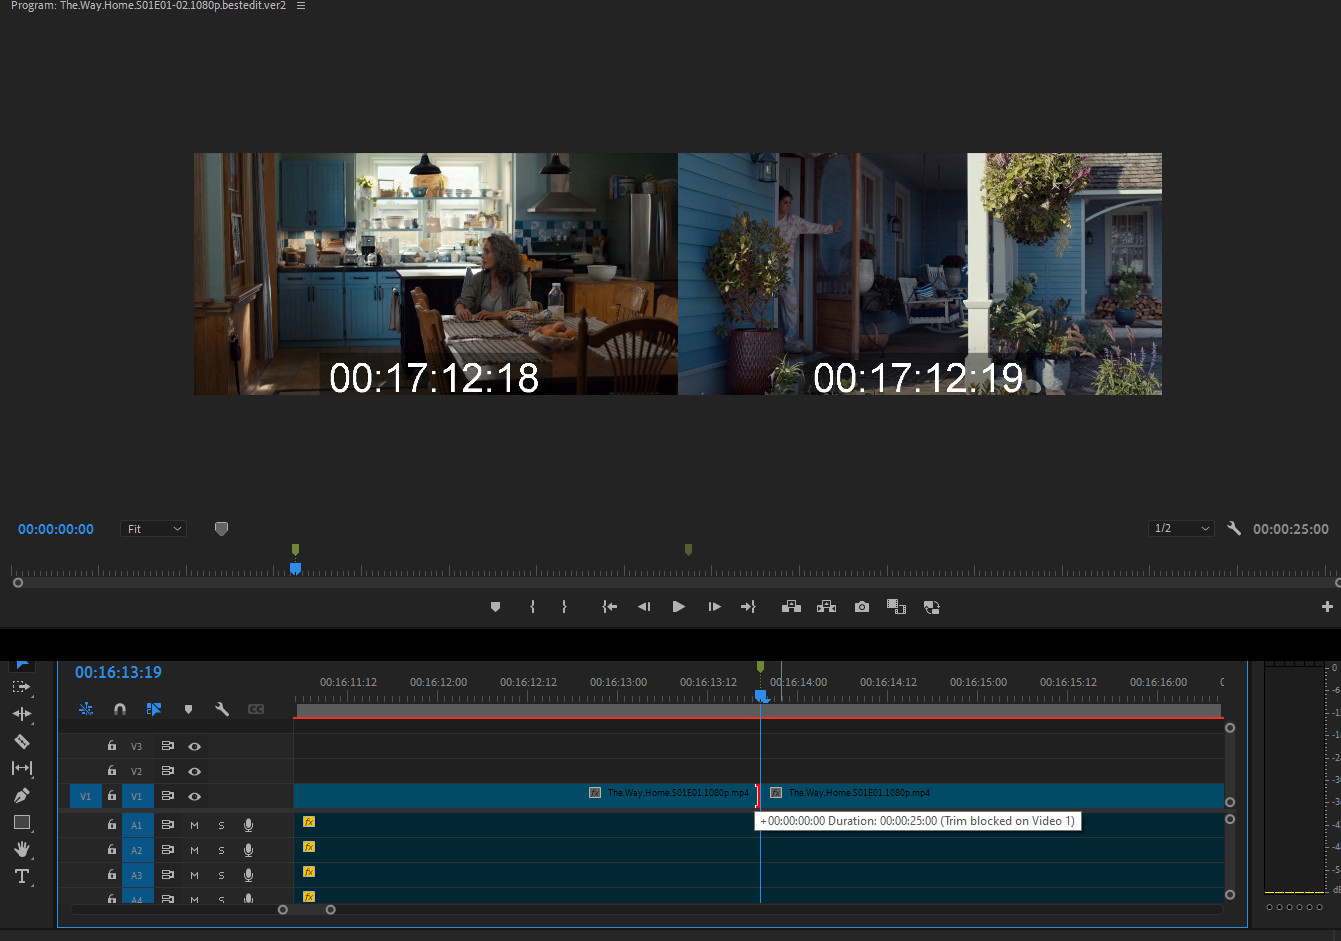Toggle lock on track A1
Image resolution: width=1341 pixels, height=941 pixels.
click(x=112, y=825)
